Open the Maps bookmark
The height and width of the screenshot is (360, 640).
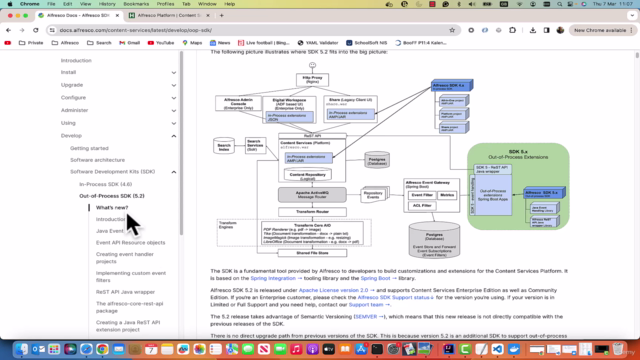[192, 43]
